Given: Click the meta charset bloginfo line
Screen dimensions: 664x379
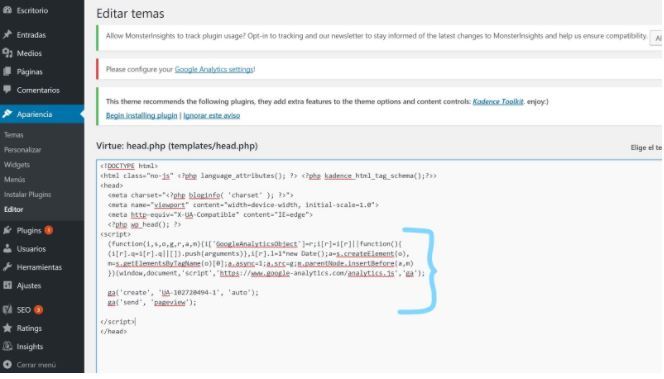Looking at the screenshot, I should (200, 195).
